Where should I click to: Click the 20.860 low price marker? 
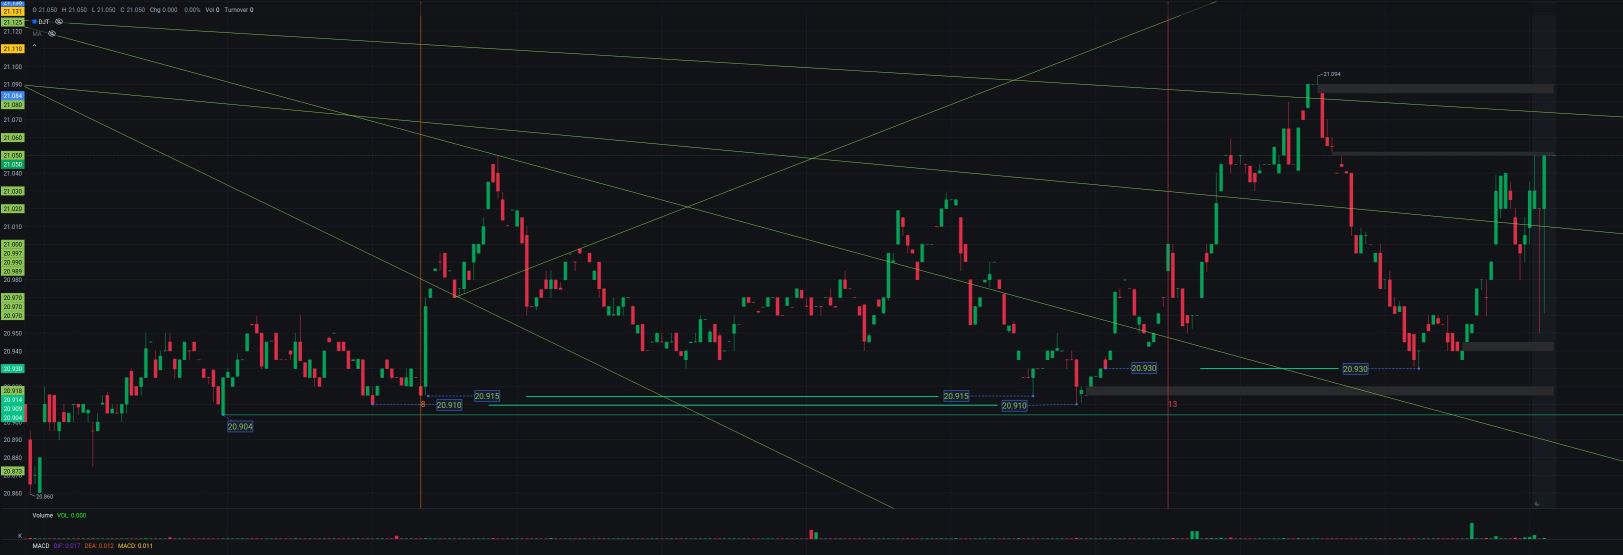(44, 496)
